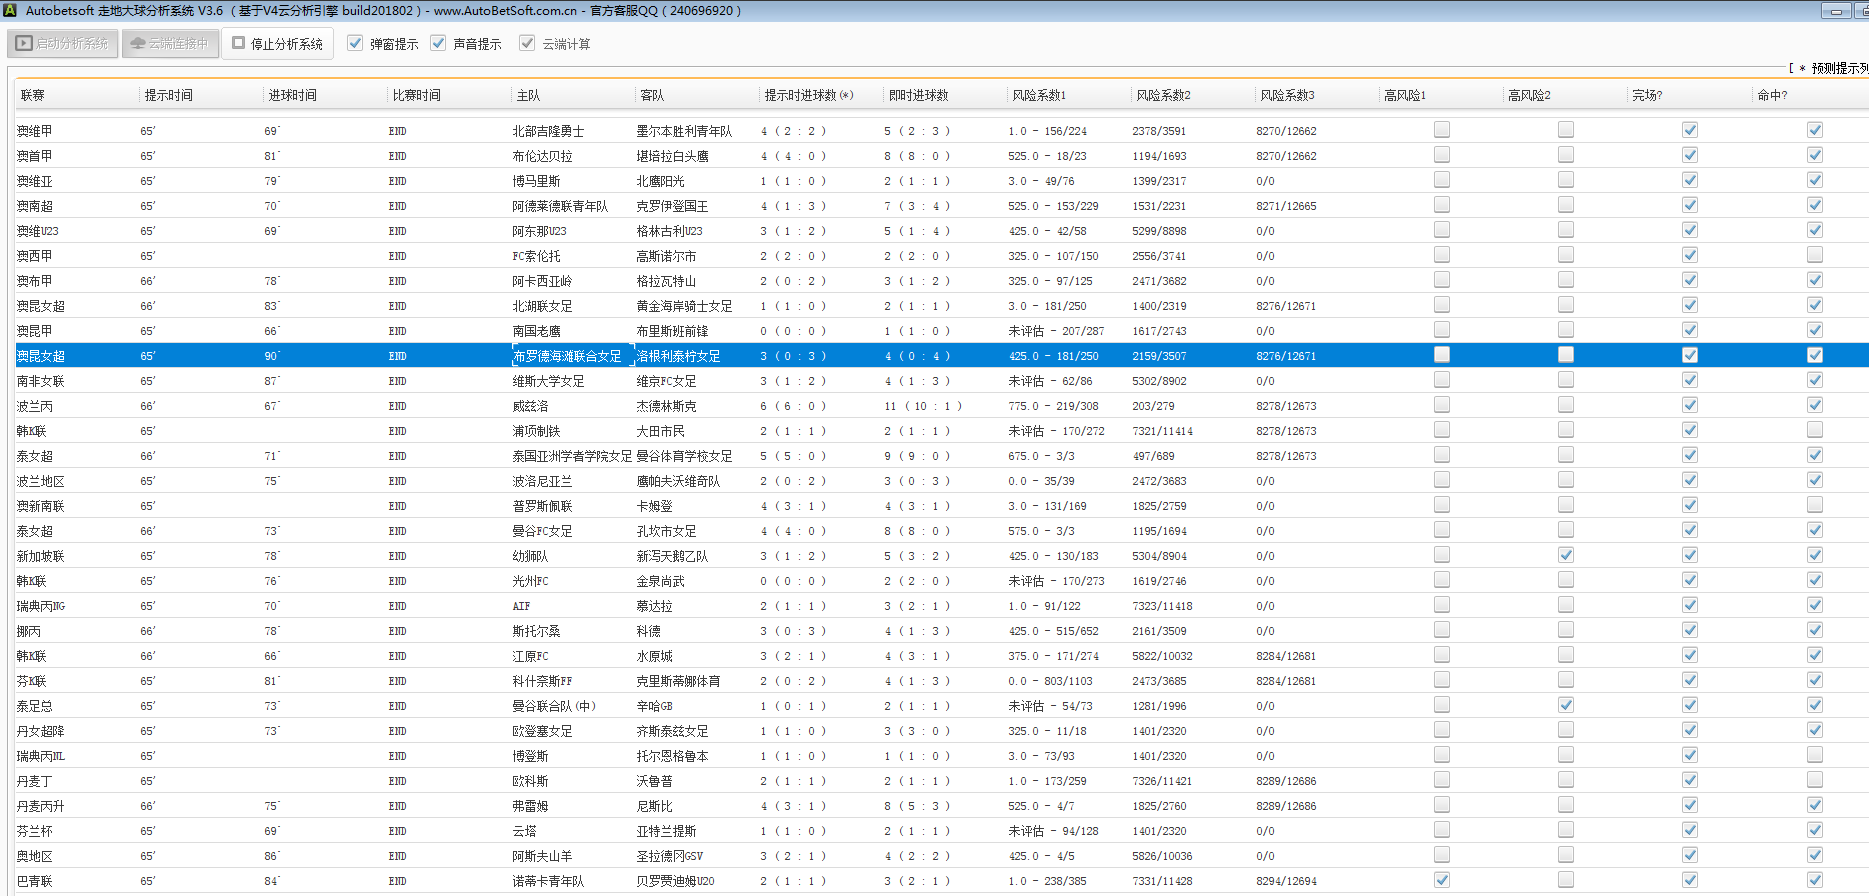This screenshot has width=1869, height=896.
Task: Select the row with home team 威兹洛
Action: click(x=530, y=406)
